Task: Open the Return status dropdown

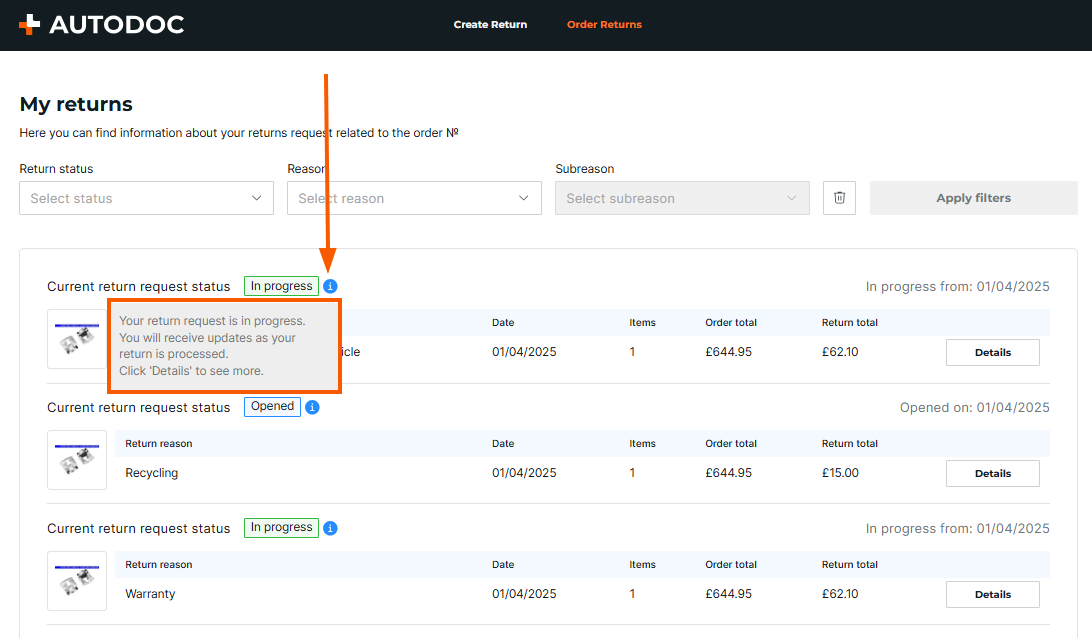Action: pos(146,198)
